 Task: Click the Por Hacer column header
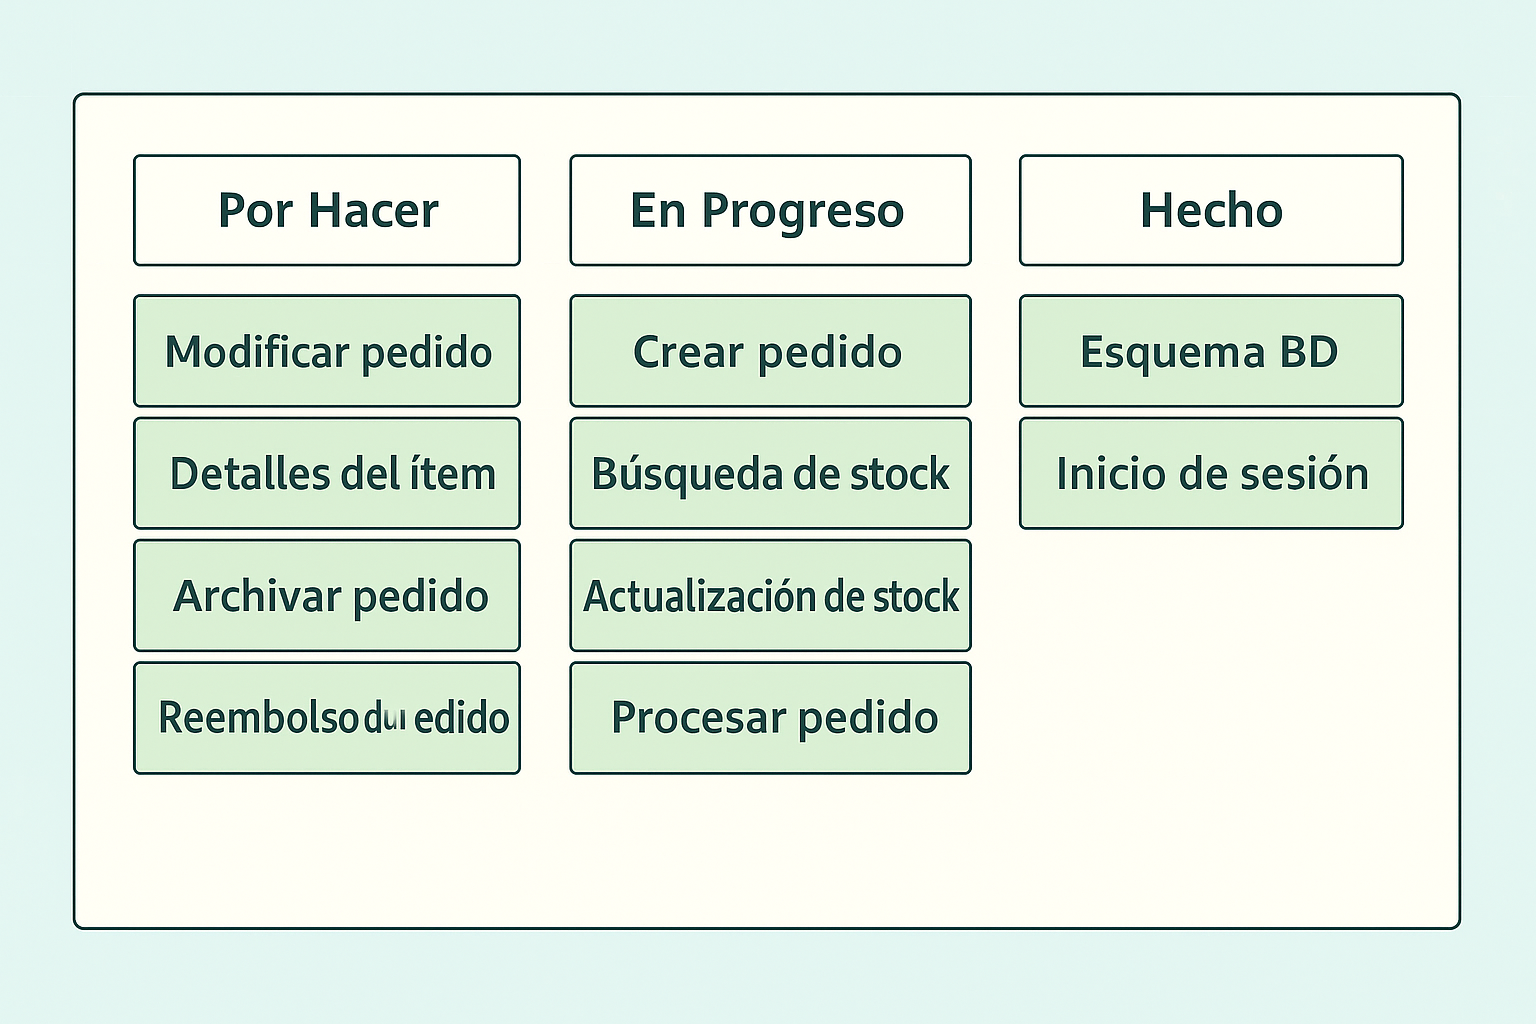click(327, 210)
